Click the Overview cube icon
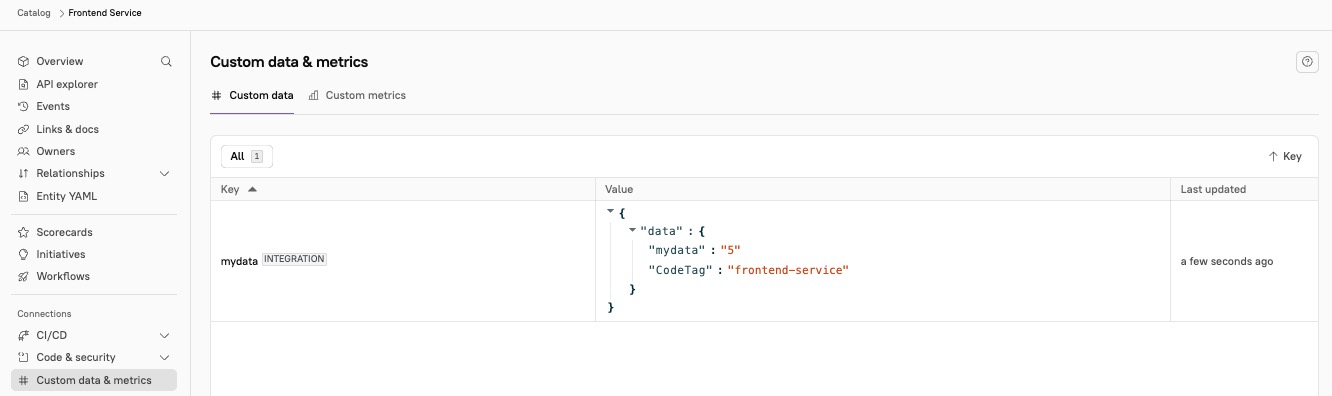 24,62
